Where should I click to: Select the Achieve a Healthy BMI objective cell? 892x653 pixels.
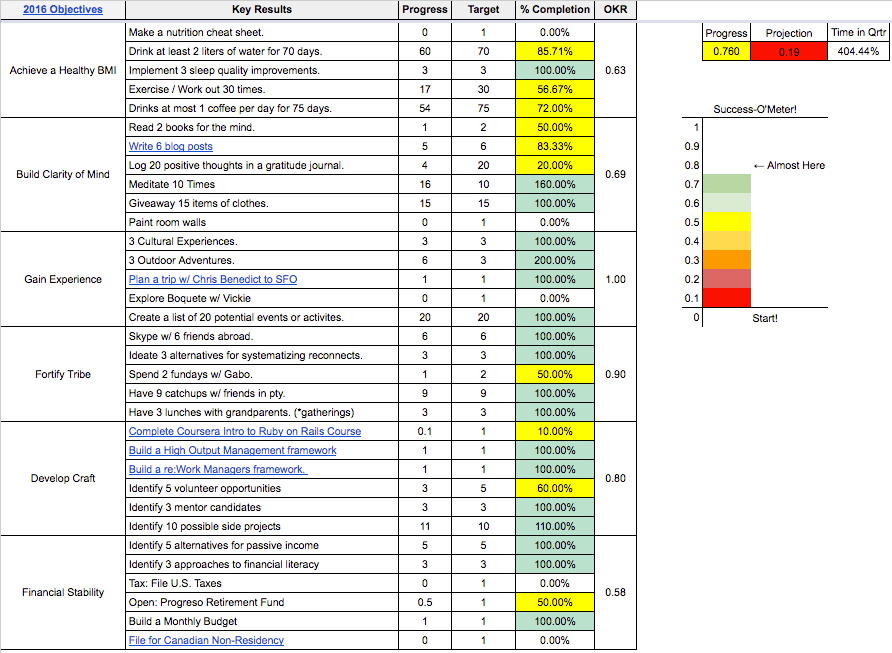pos(63,71)
